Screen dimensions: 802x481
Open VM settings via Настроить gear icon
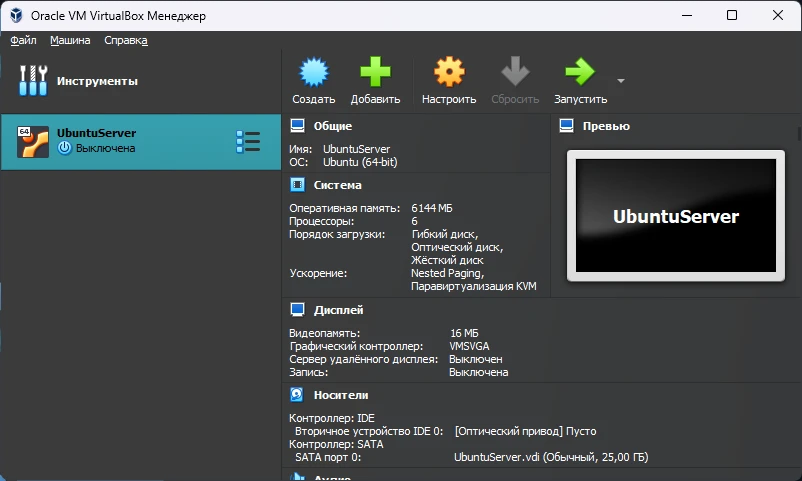pos(449,72)
